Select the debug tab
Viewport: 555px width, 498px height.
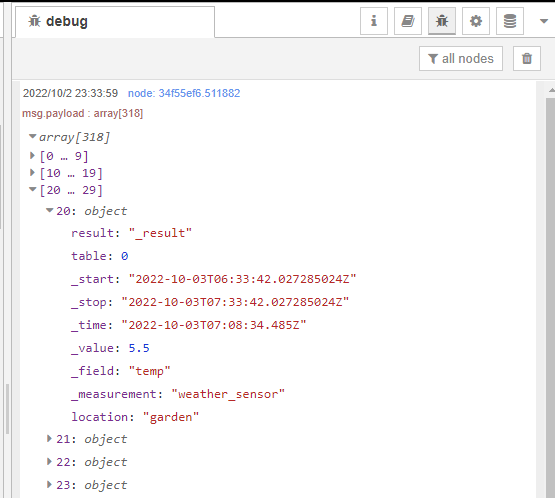tap(115, 22)
